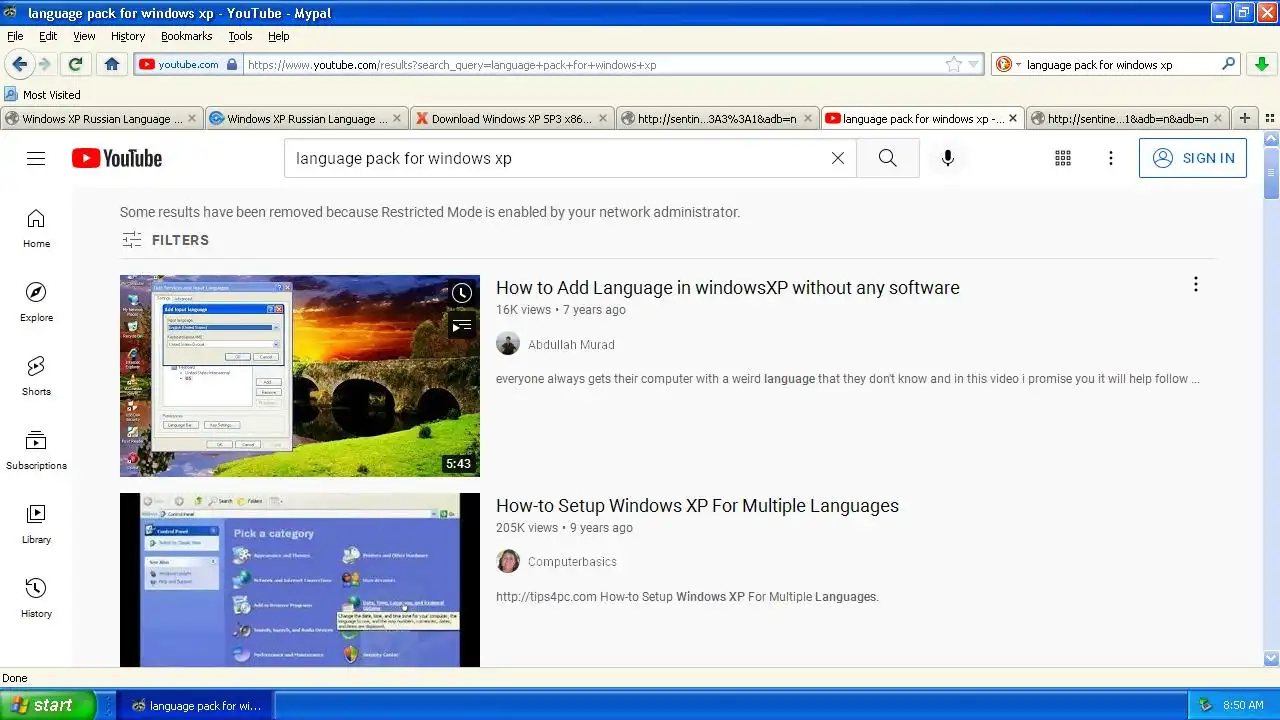
Task: Open the File menu
Action: point(15,36)
